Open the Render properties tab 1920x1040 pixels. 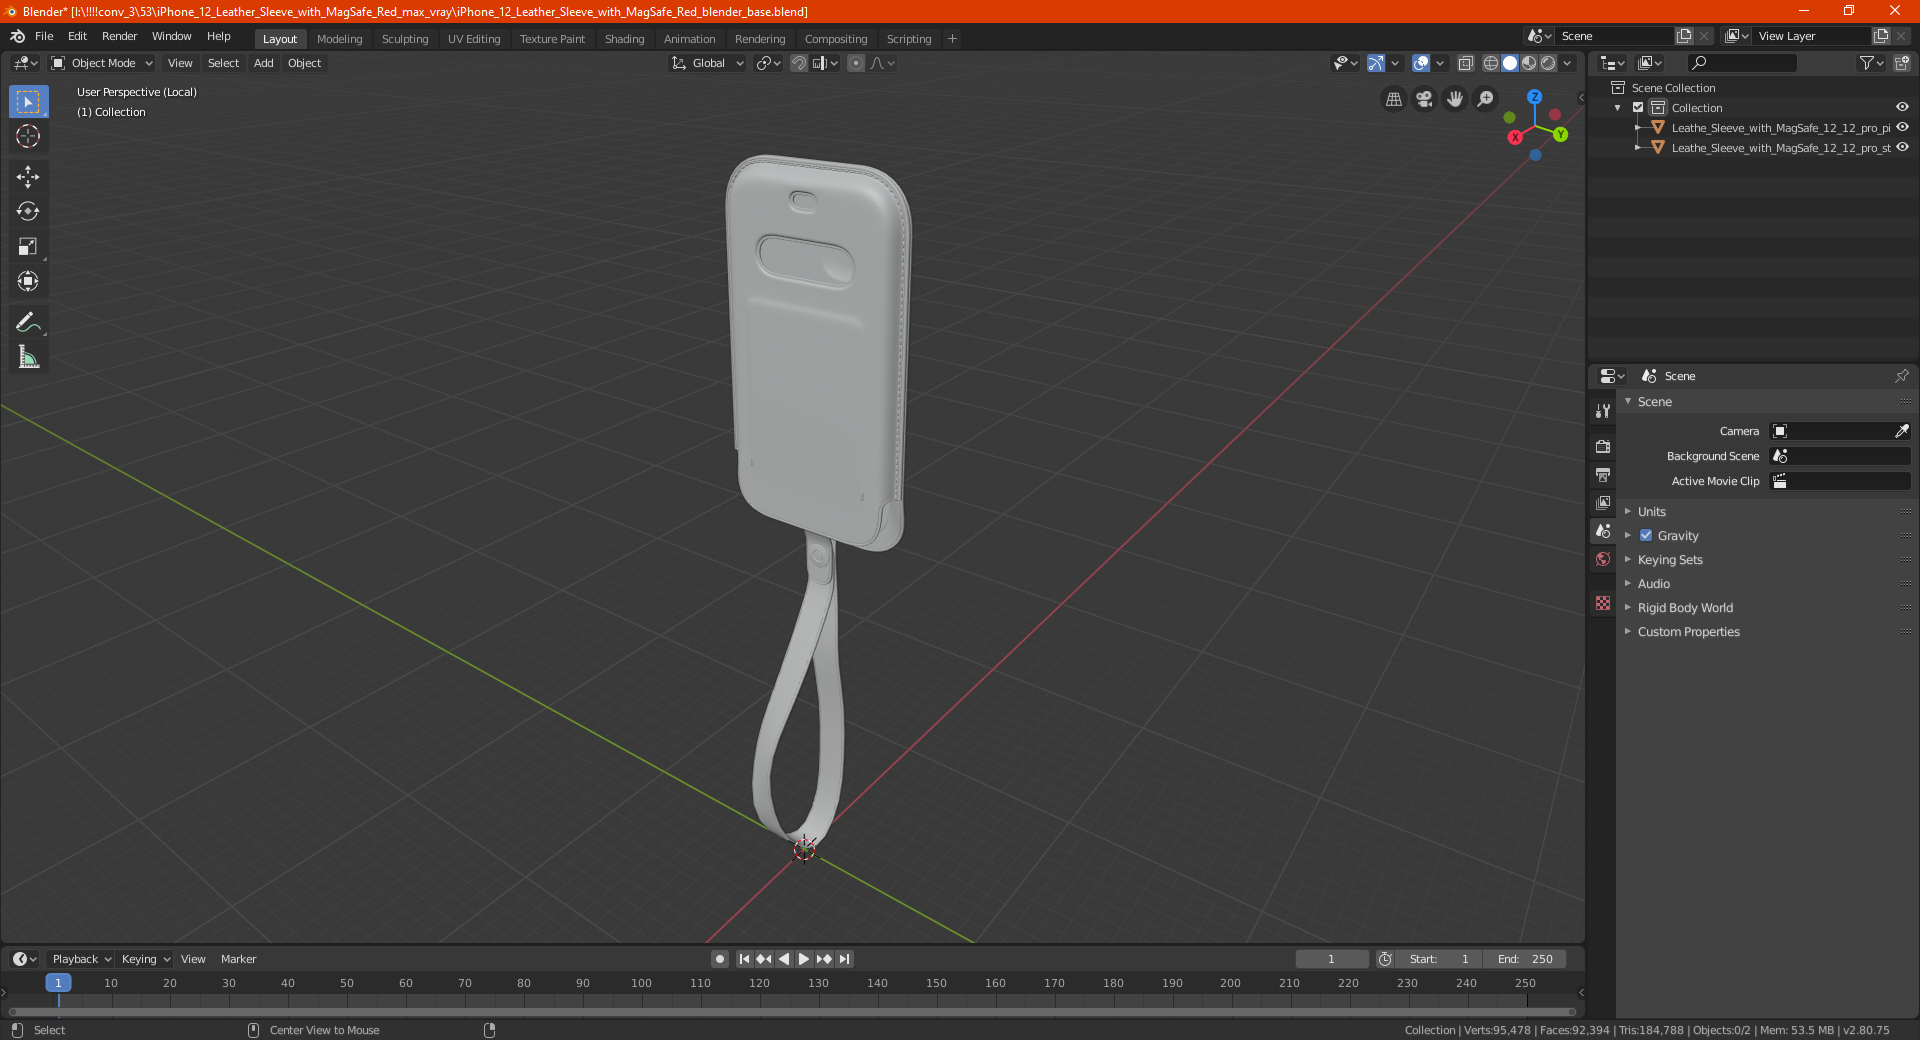(1603, 446)
